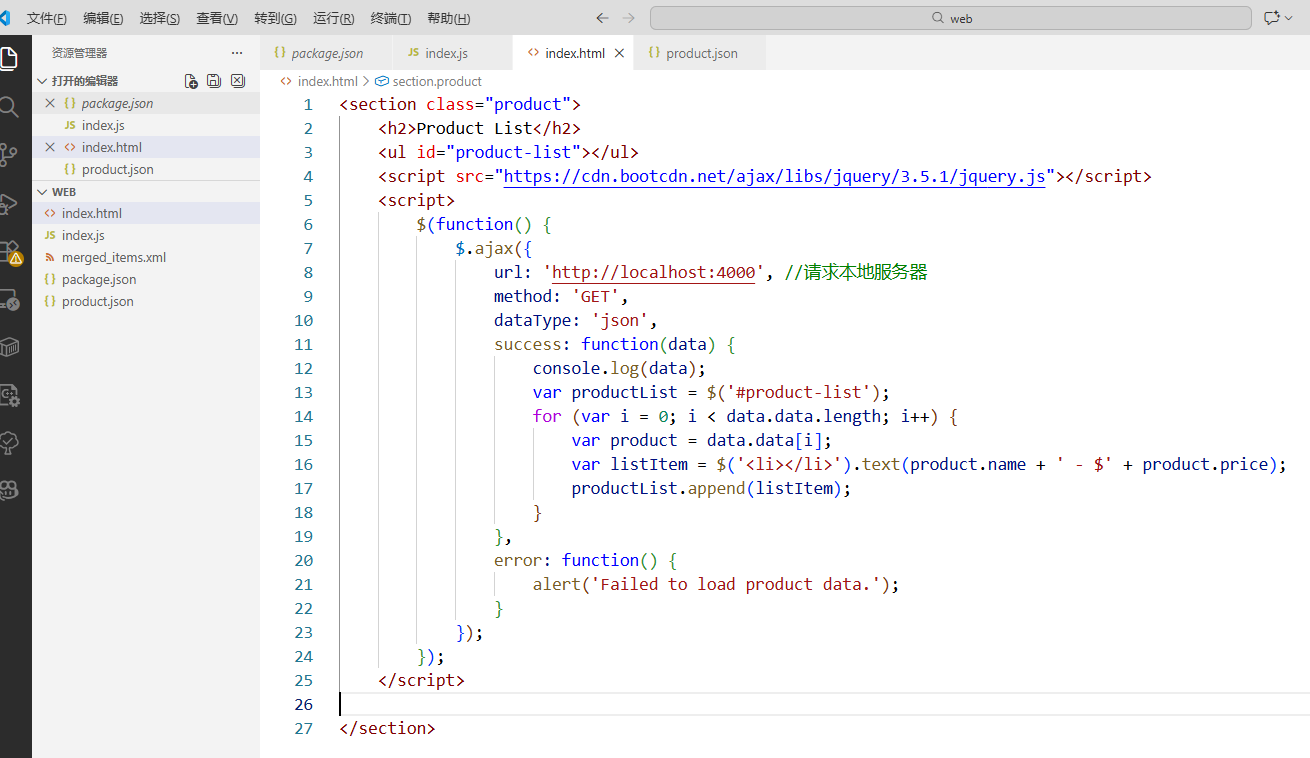The height and width of the screenshot is (758, 1310).
Task: Open merged_items.xml in the file tree
Action: point(113,257)
